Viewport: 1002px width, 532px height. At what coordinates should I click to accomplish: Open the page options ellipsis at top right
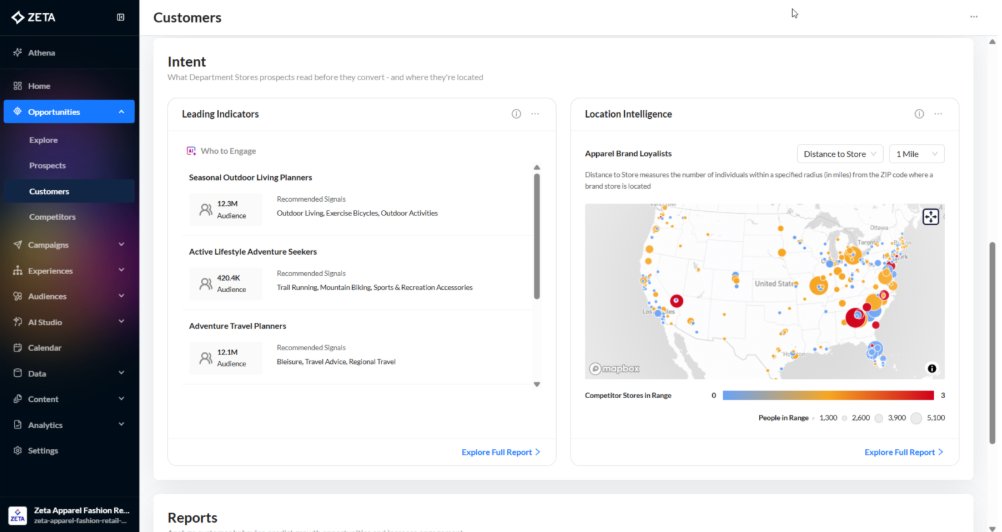pyautogui.click(x=974, y=17)
